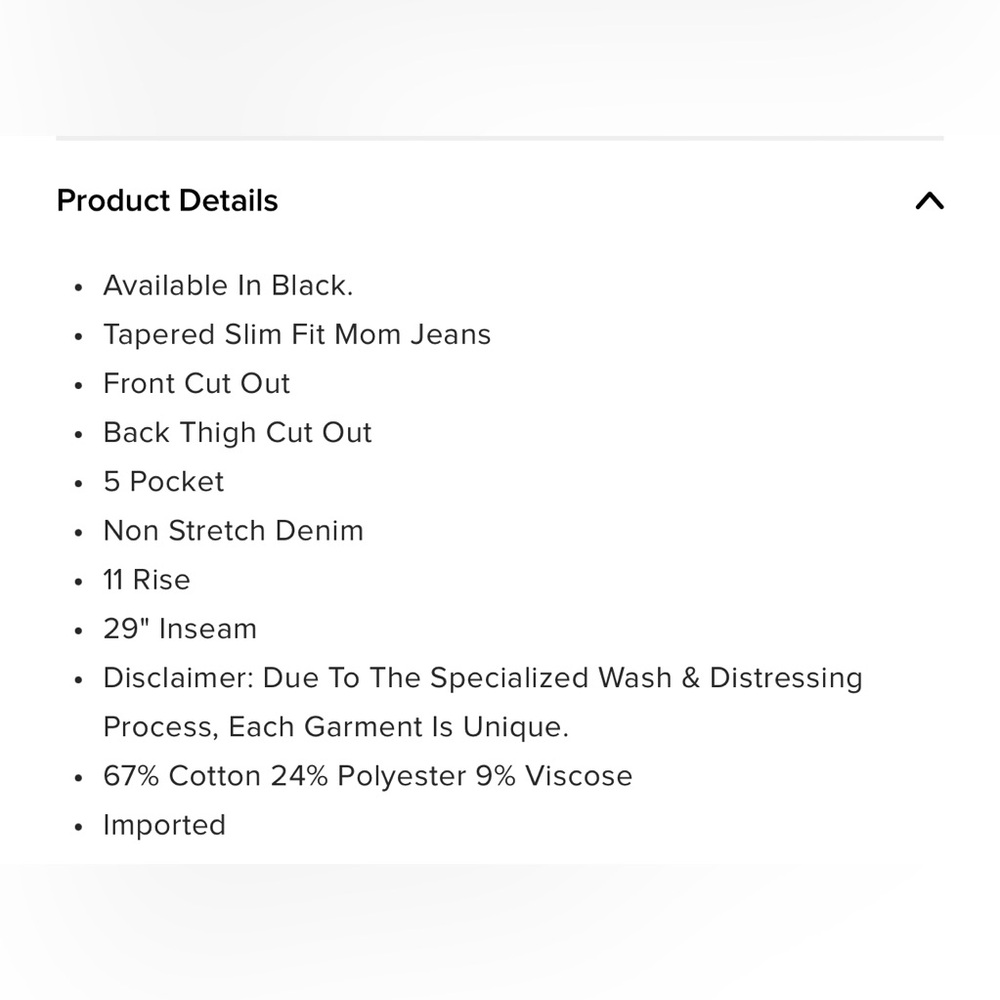Click the fabric composition line

367,776
